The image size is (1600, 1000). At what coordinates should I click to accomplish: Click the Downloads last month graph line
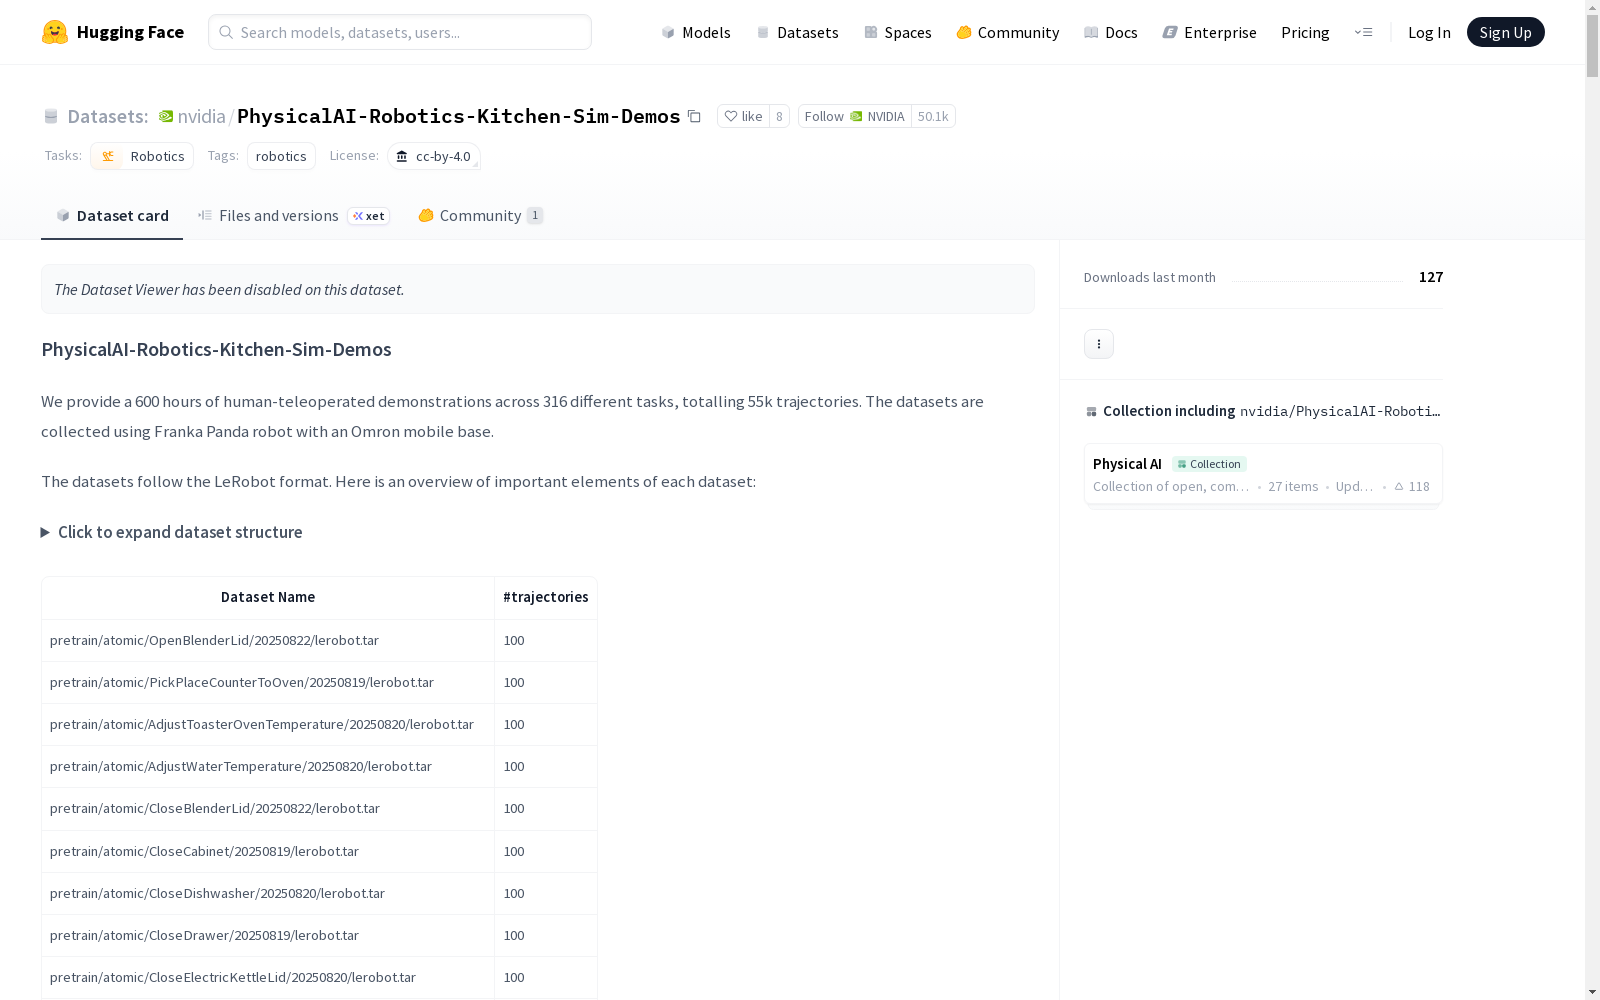click(x=1317, y=280)
